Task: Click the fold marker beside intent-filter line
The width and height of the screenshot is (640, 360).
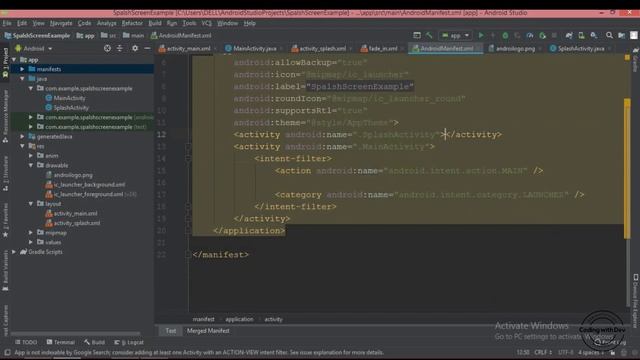Action: click(x=188, y=159)
